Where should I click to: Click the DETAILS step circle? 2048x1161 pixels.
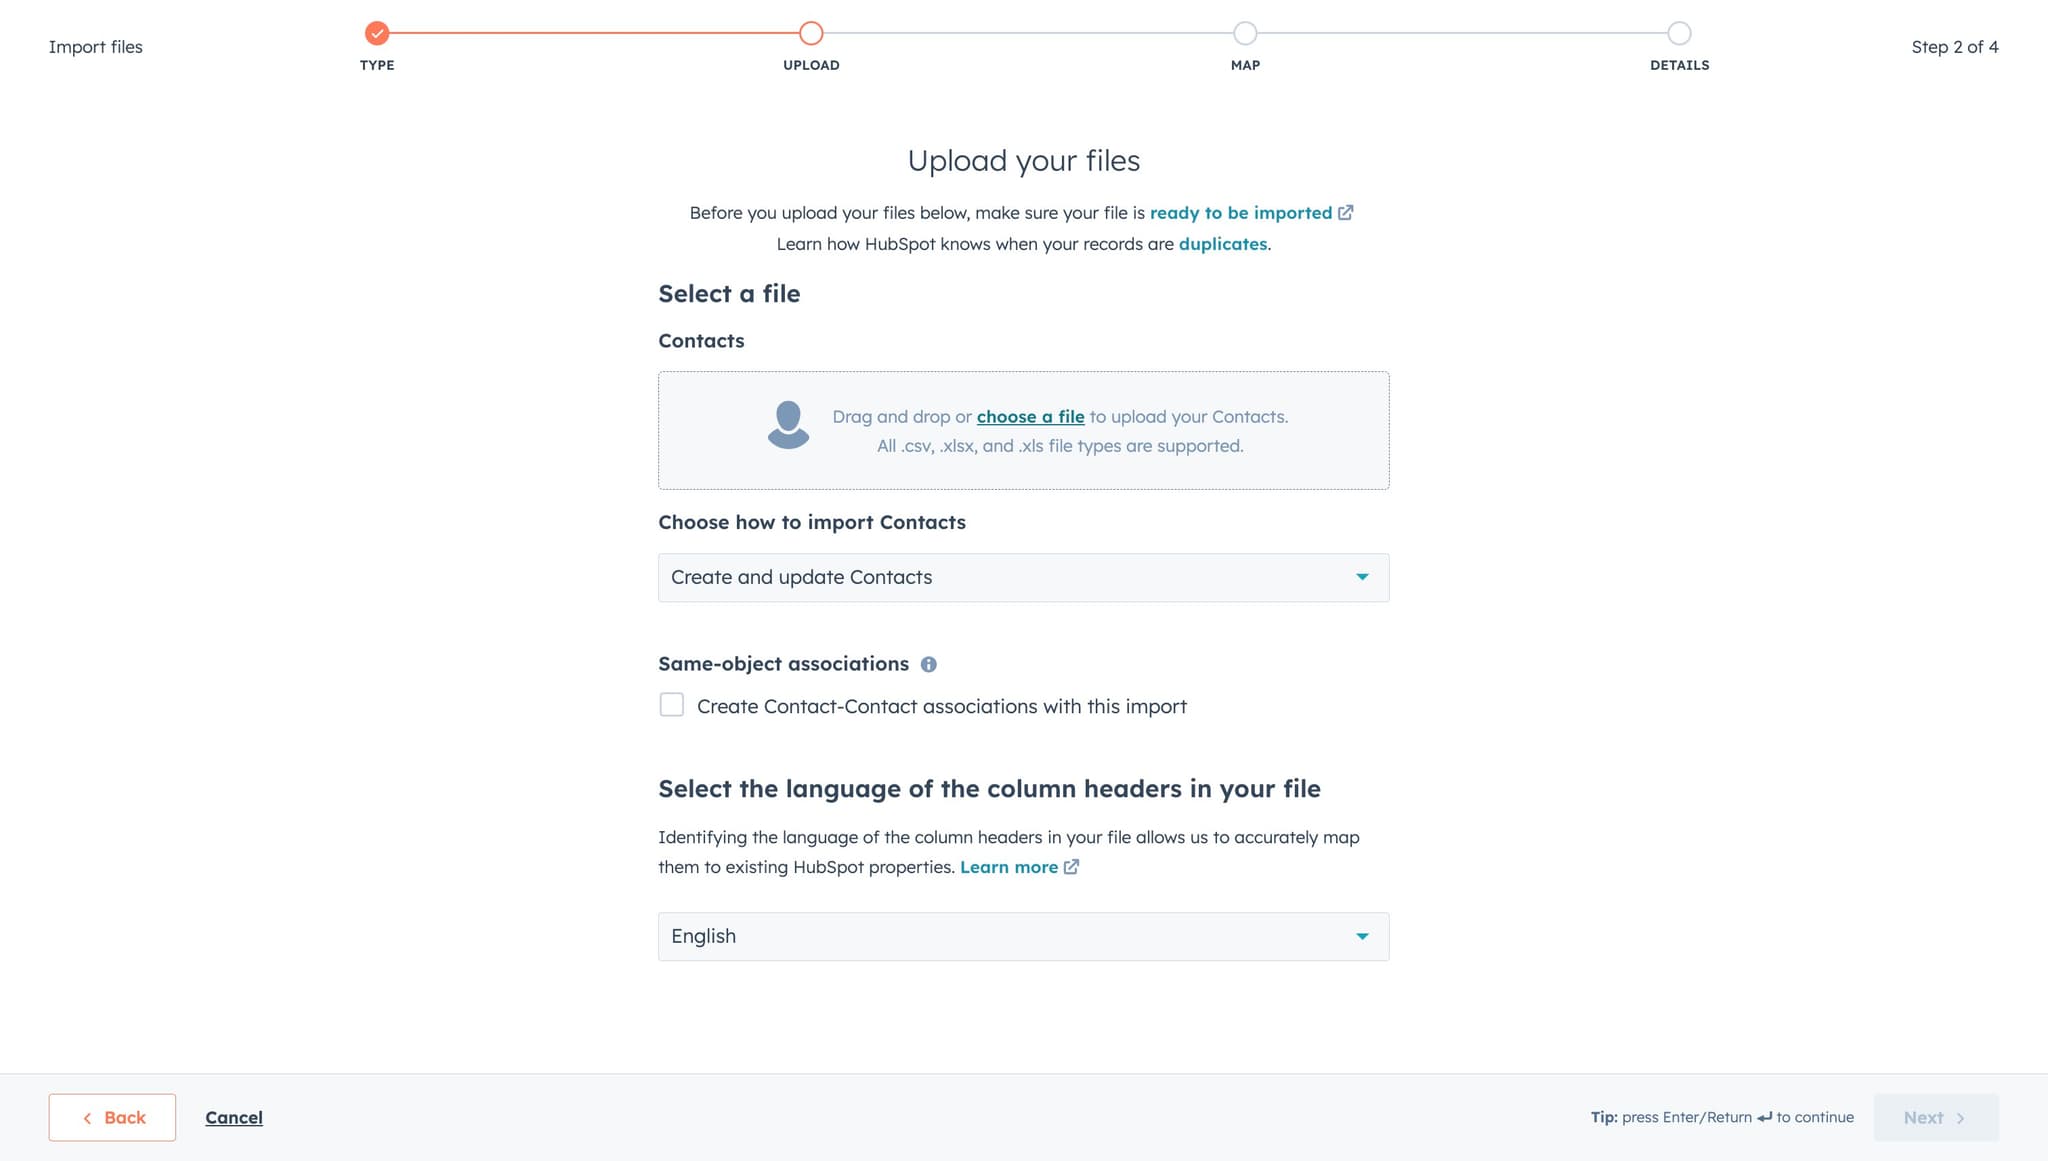(1679, 32)
